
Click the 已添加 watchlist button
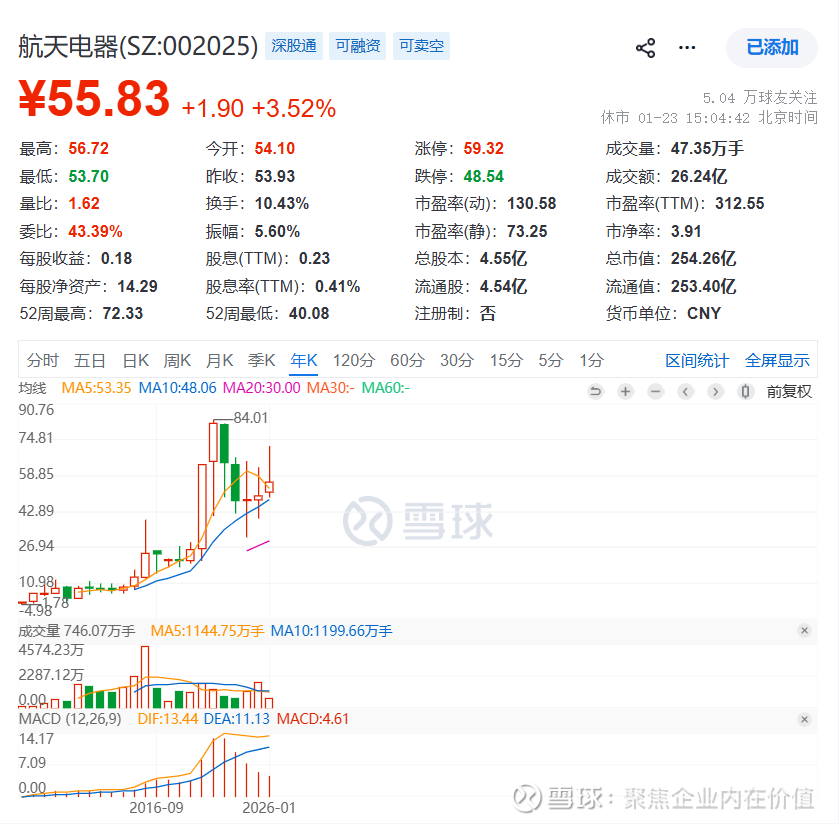(x=772, y=48)
